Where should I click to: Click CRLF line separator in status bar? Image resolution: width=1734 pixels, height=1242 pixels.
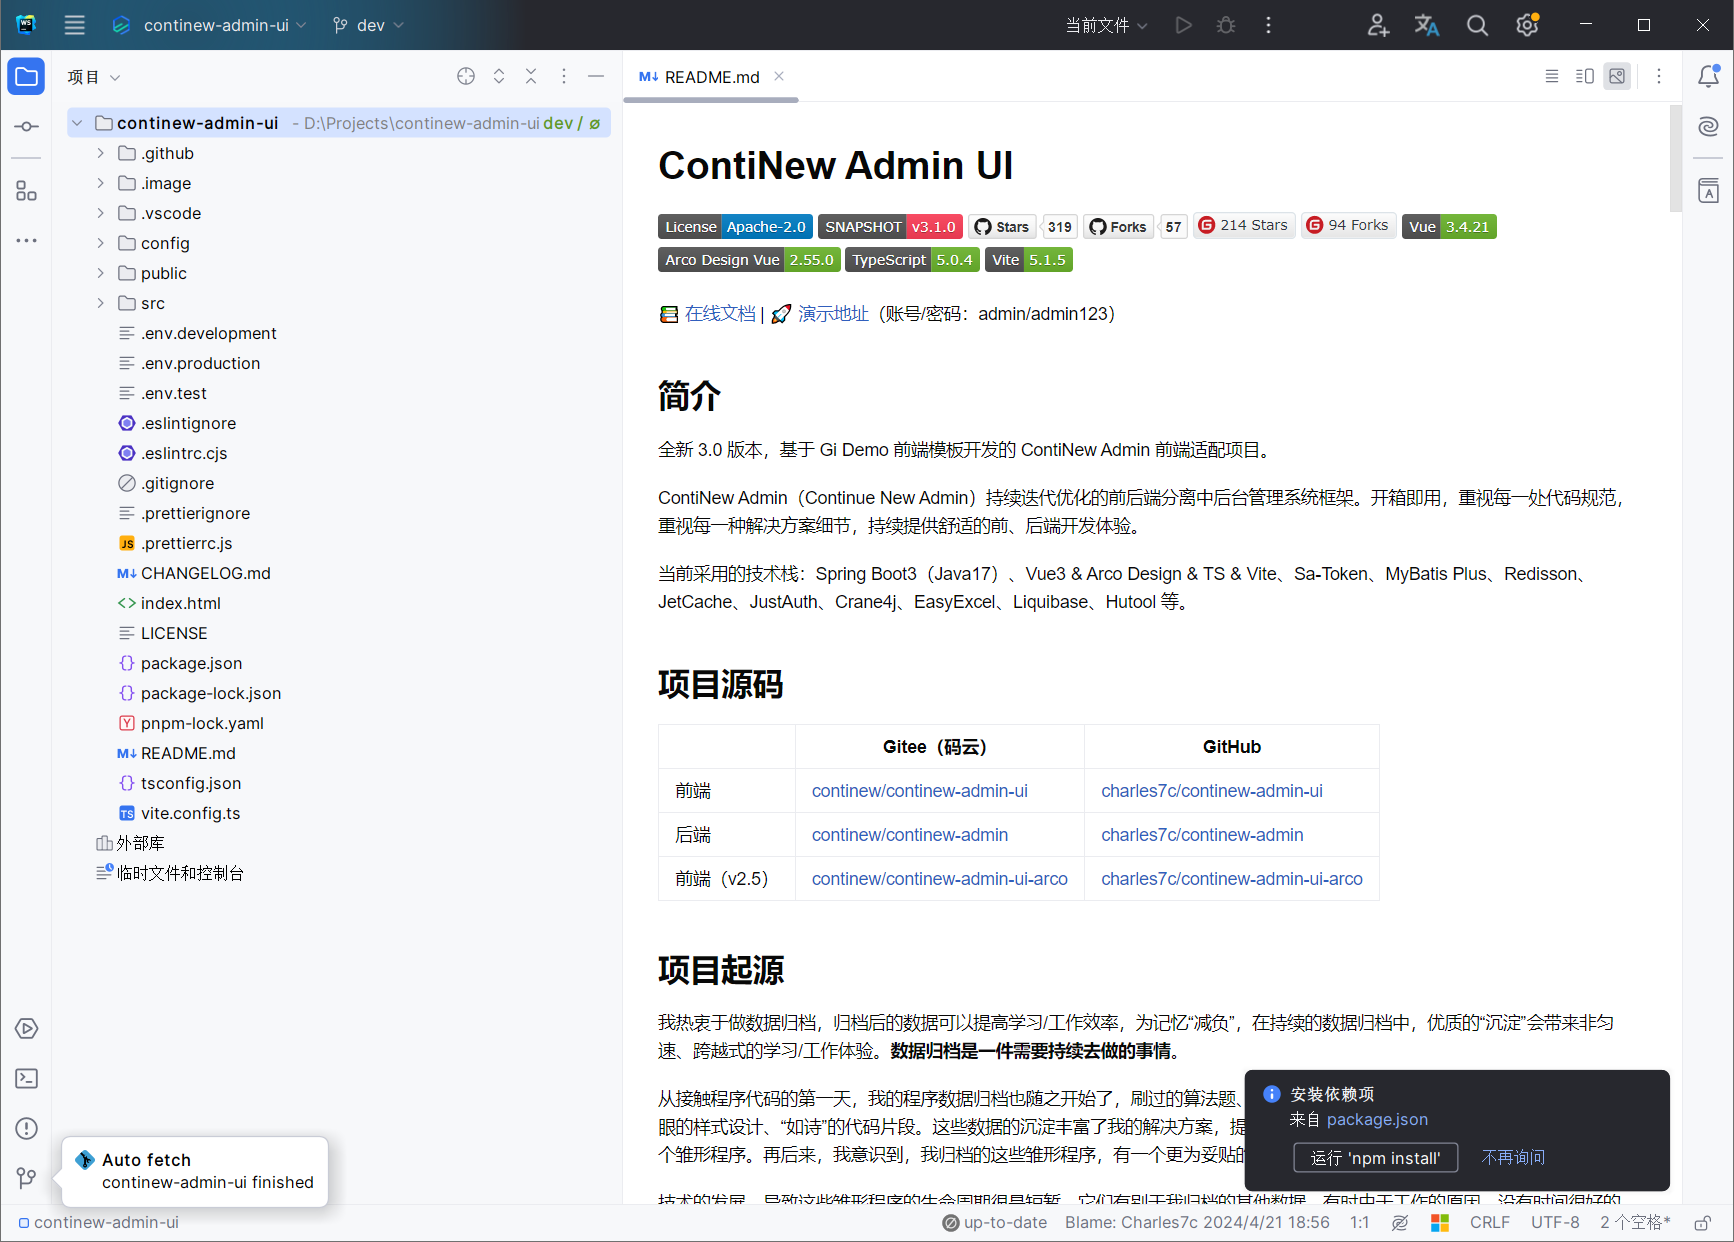coord(1489,1223)
